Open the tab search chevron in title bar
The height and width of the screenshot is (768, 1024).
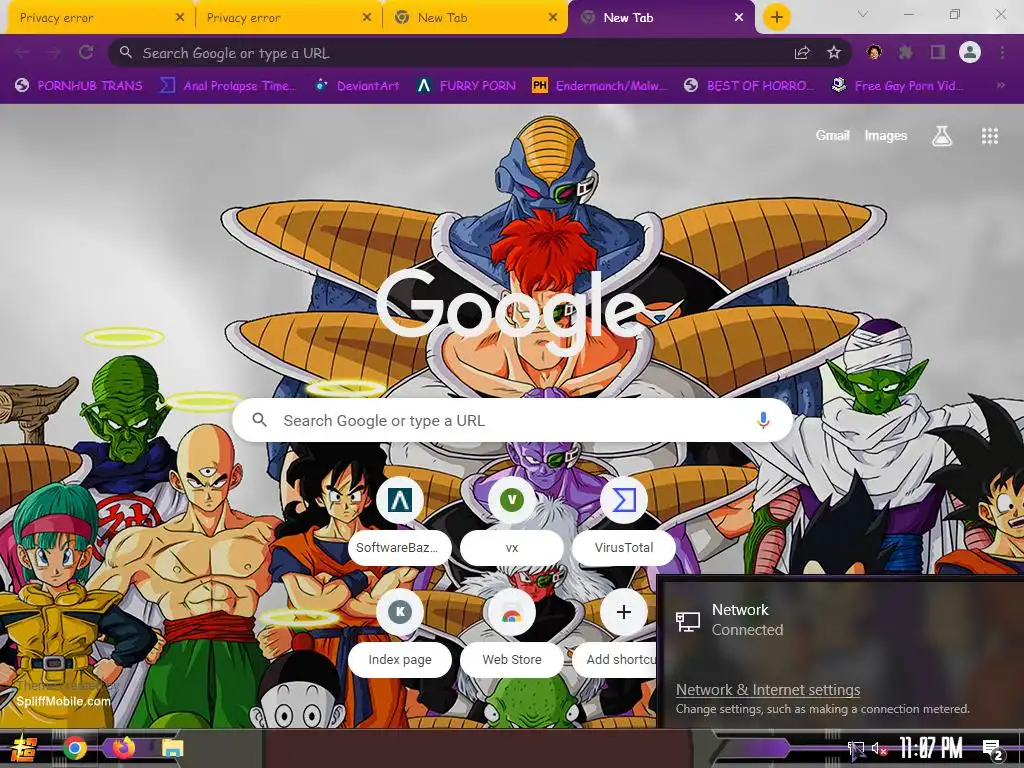(x=863, y=14)
